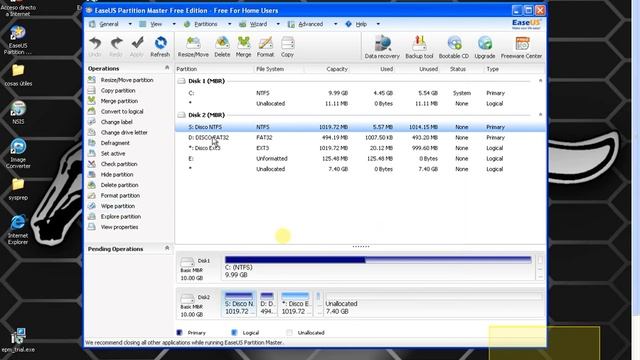640x360 pixels.
Task: Open the View menu
Action: tap(156, 24)
